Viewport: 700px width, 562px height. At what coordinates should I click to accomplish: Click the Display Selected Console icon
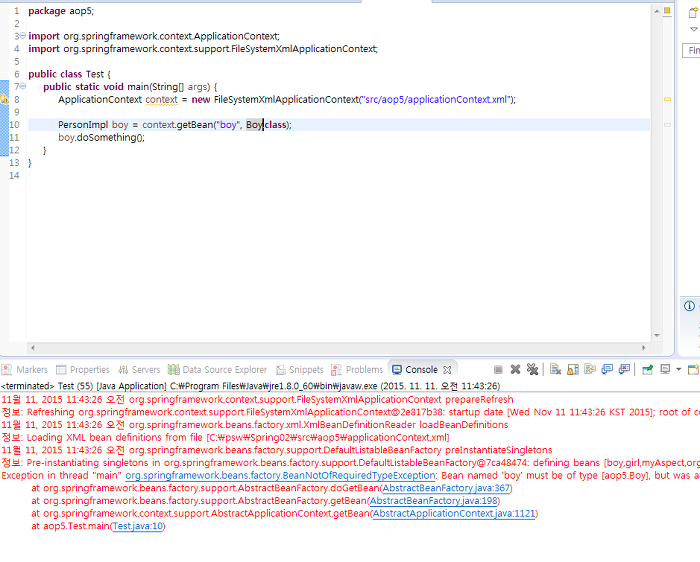click(665, 370)
